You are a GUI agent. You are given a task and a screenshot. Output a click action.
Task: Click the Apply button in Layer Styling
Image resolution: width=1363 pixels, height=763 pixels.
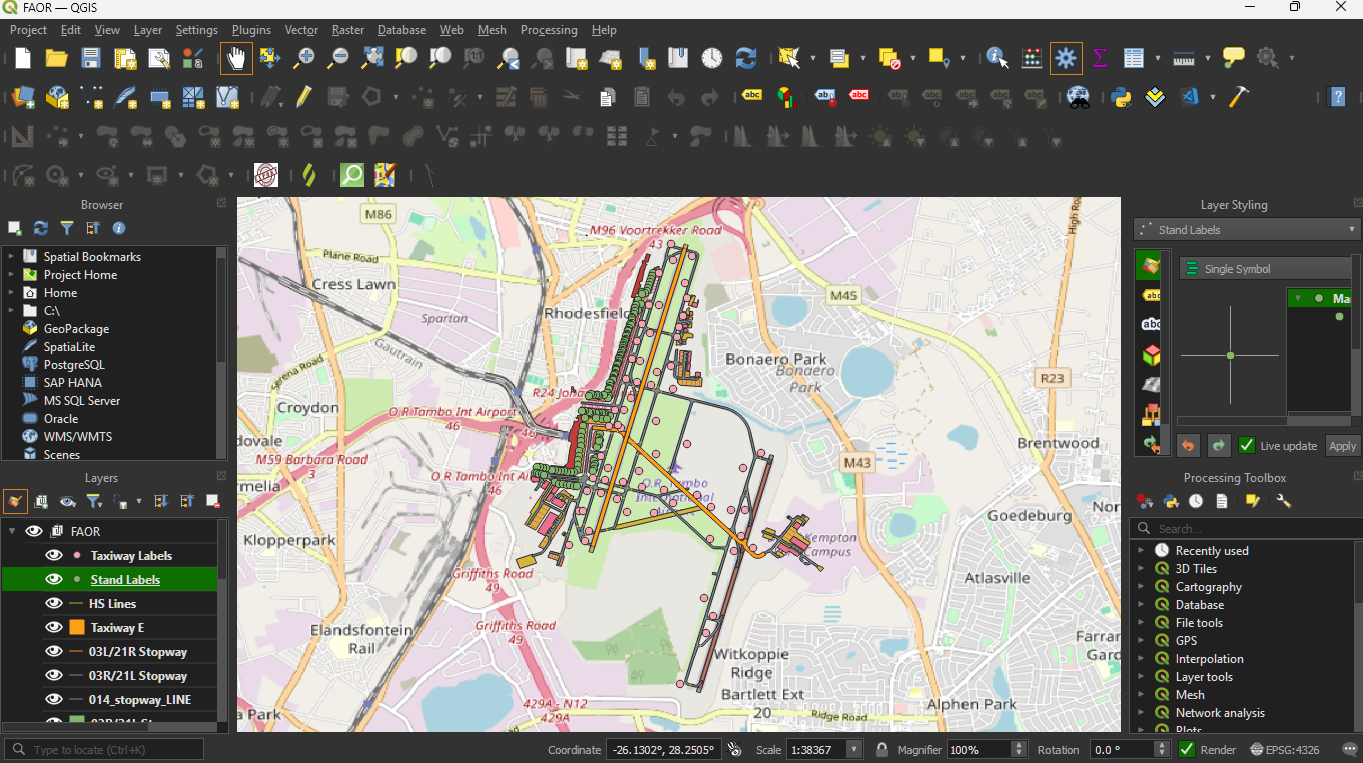pyautogui.click(x=1342, y=446)
